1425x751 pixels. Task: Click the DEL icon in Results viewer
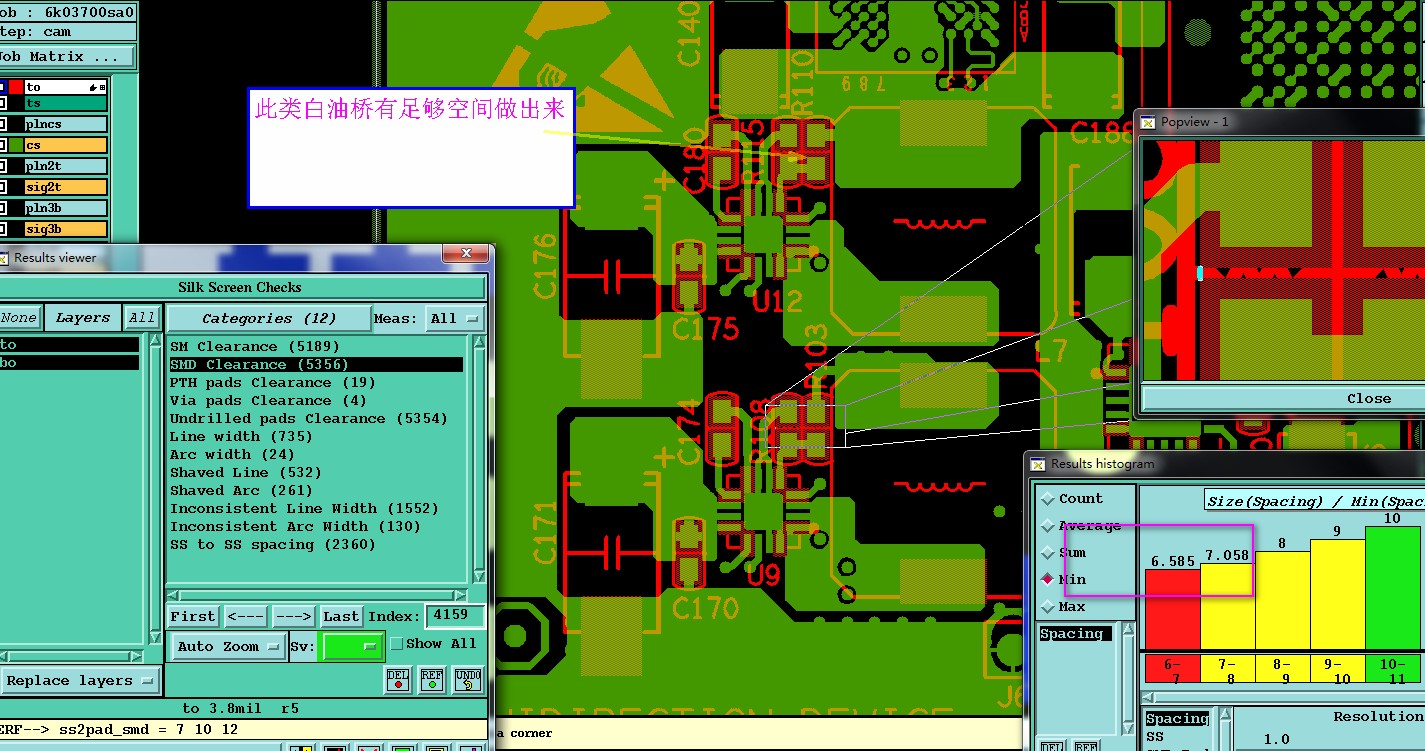(x=398, y=680)
